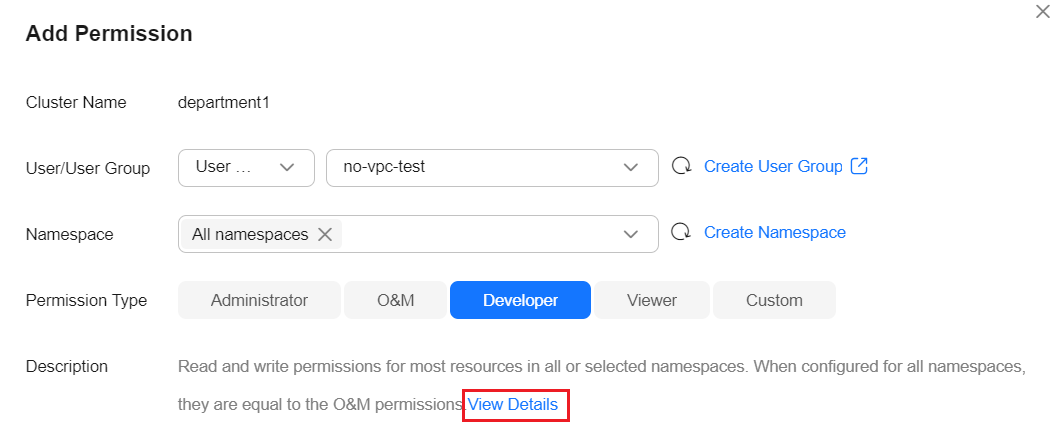This screenshot has height=433, width=1055.
Task: Open the User type dropdown
Action: (246, 167)
